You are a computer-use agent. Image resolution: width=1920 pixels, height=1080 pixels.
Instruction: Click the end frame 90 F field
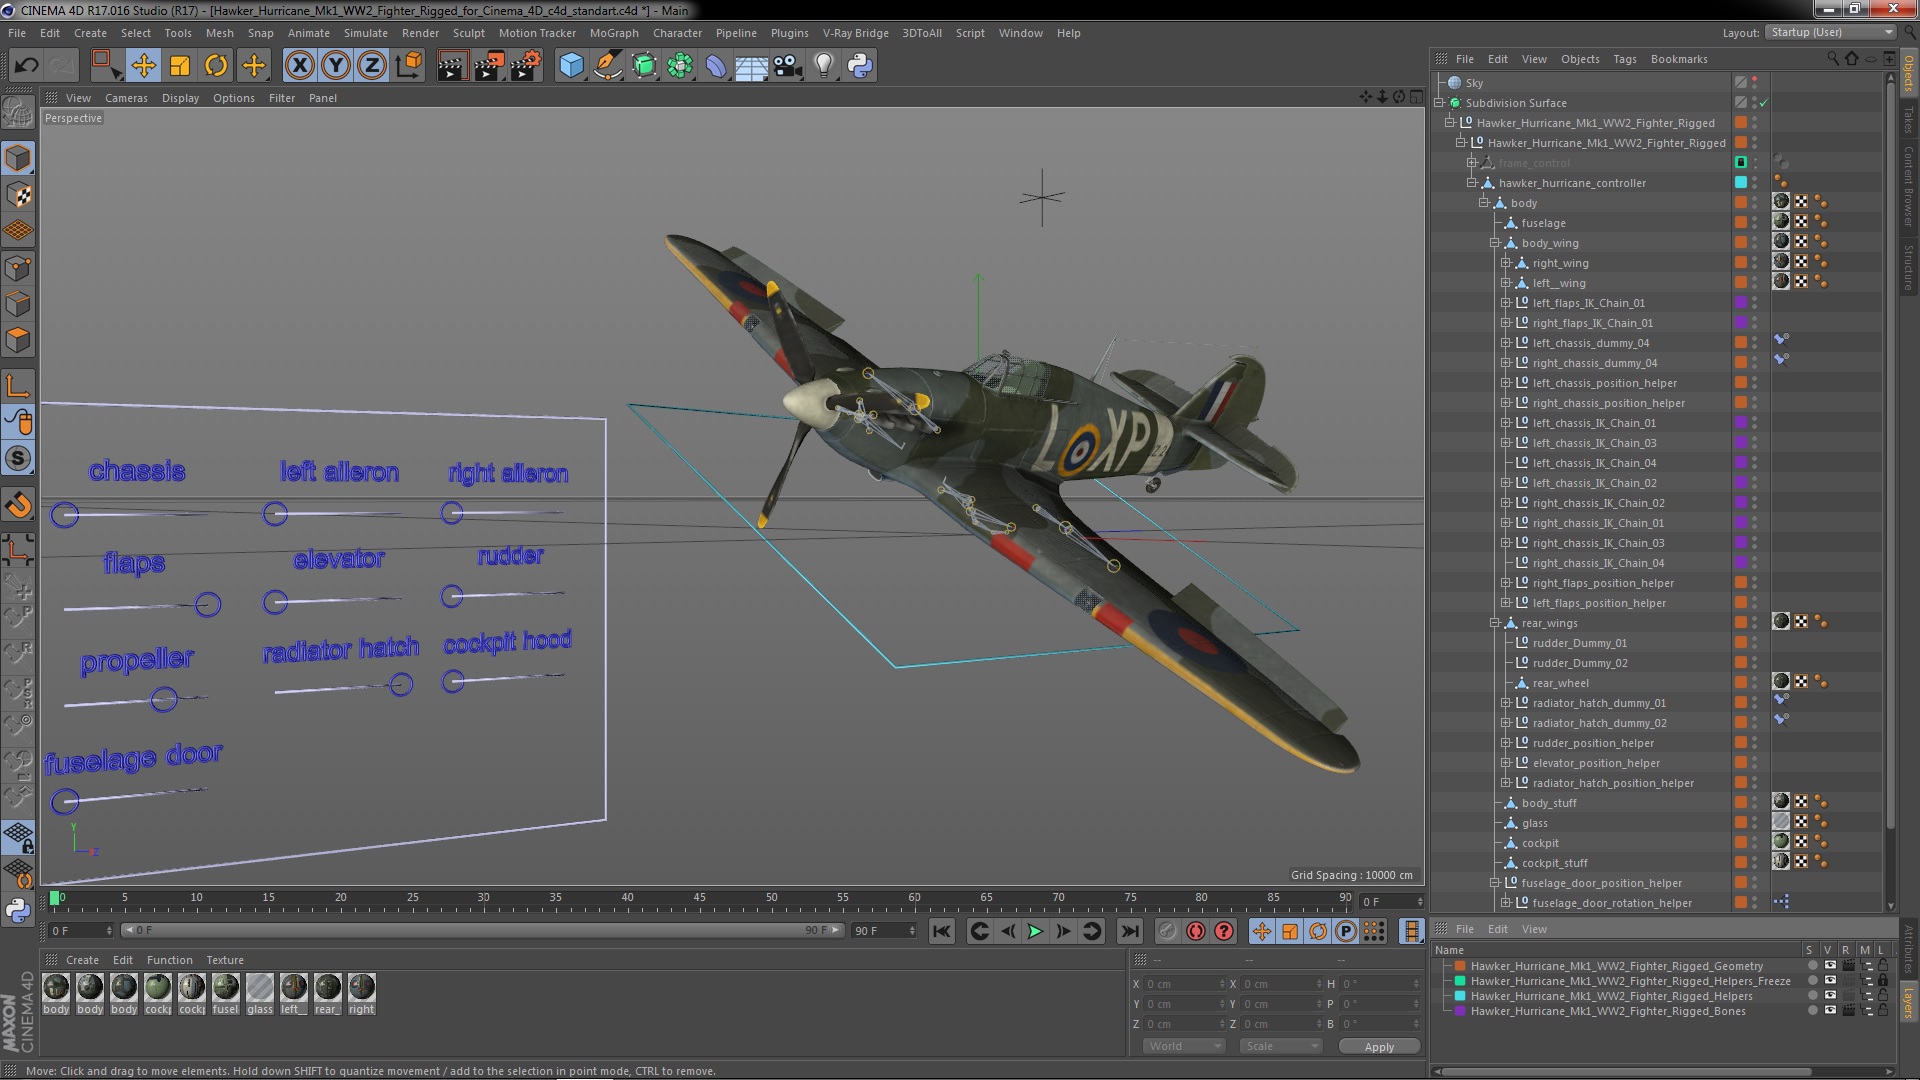(884, 931)
